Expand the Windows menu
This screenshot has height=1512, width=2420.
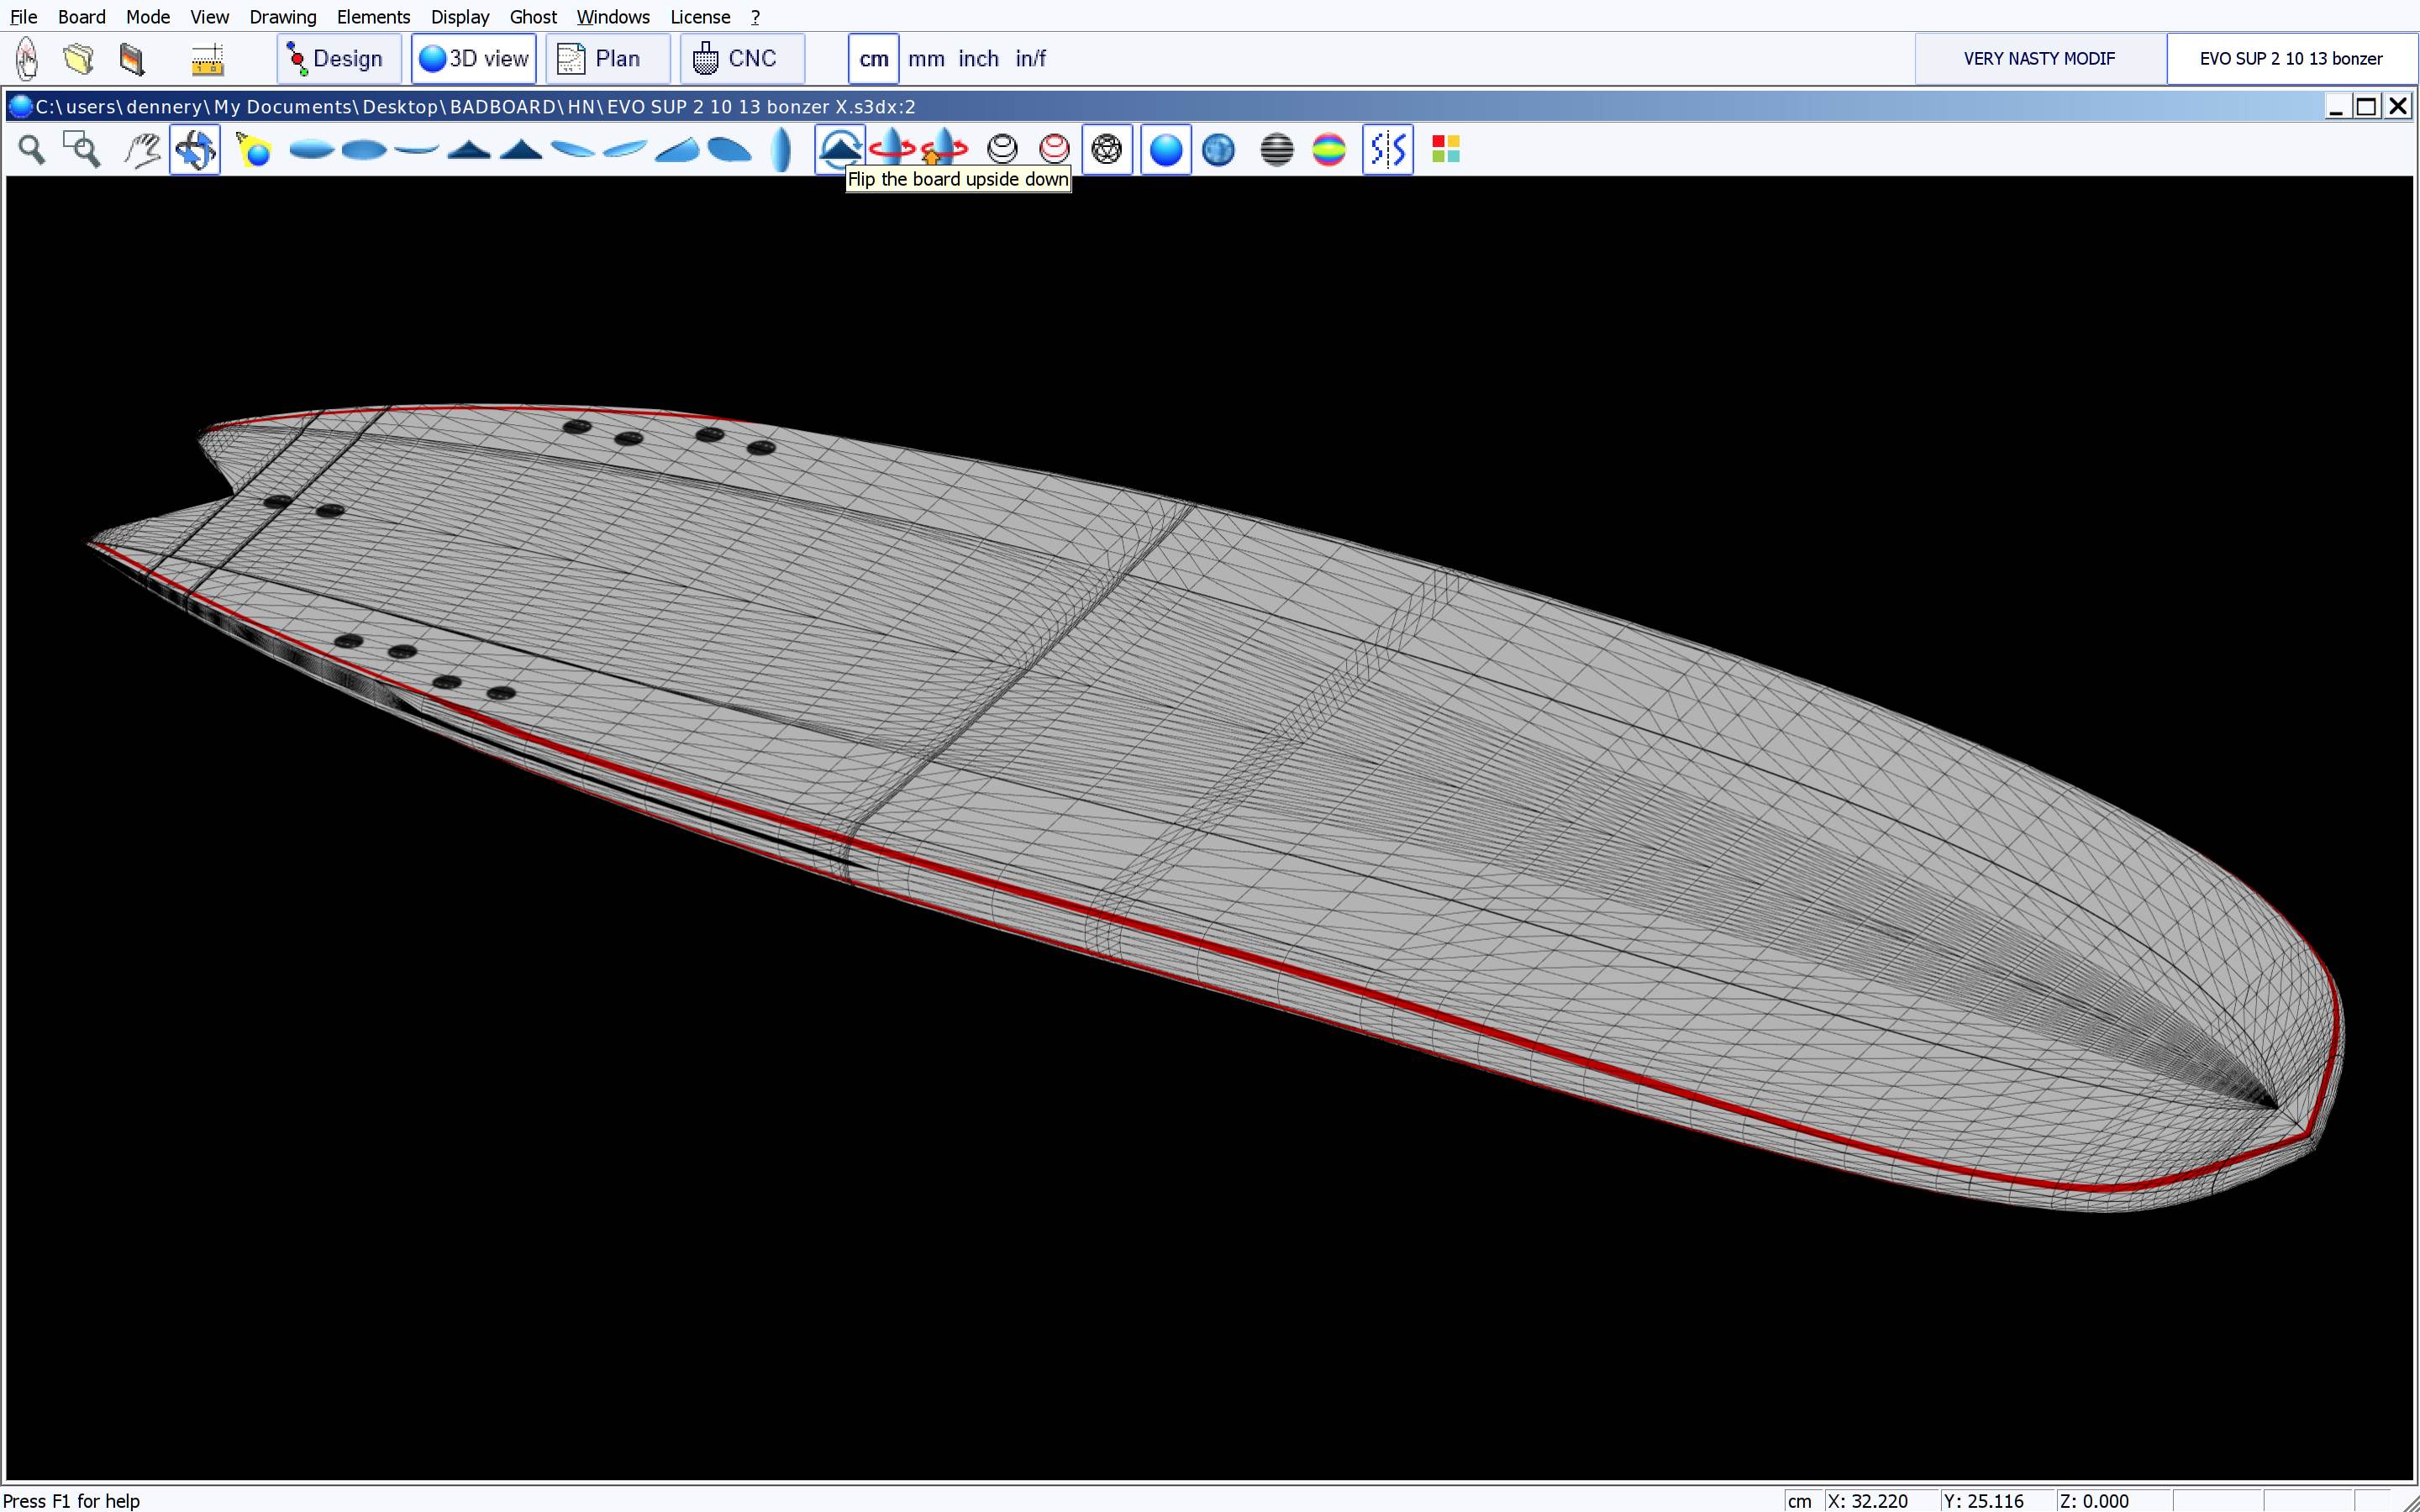[613, 17]
